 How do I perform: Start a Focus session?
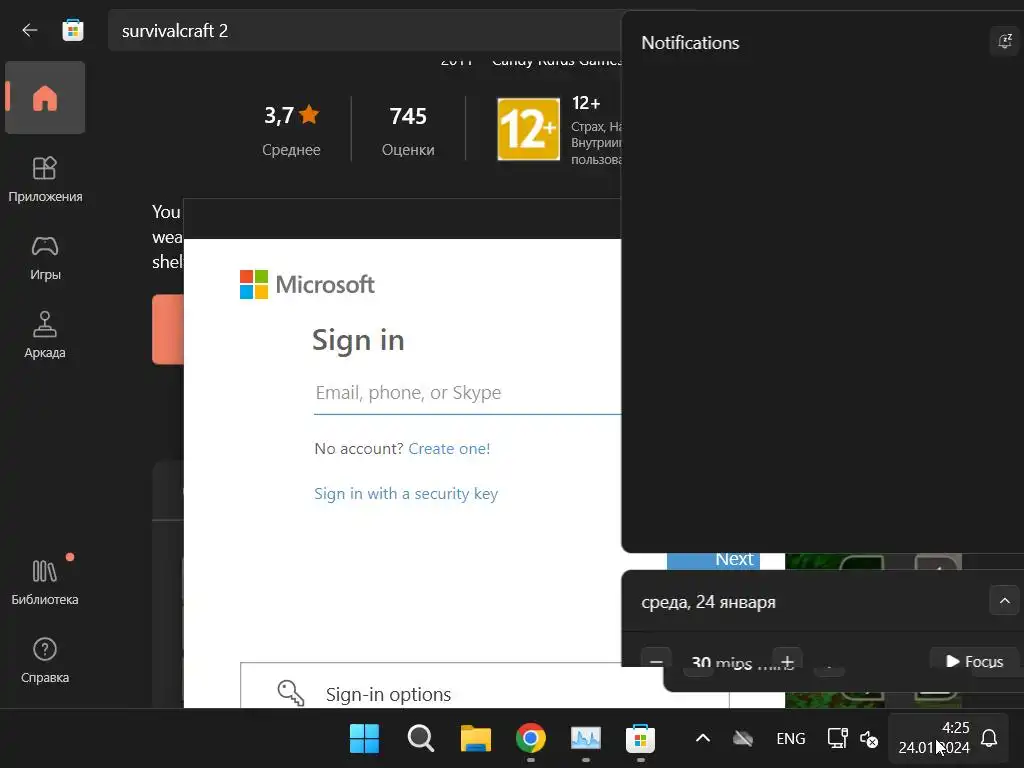[x=974, y=661]
